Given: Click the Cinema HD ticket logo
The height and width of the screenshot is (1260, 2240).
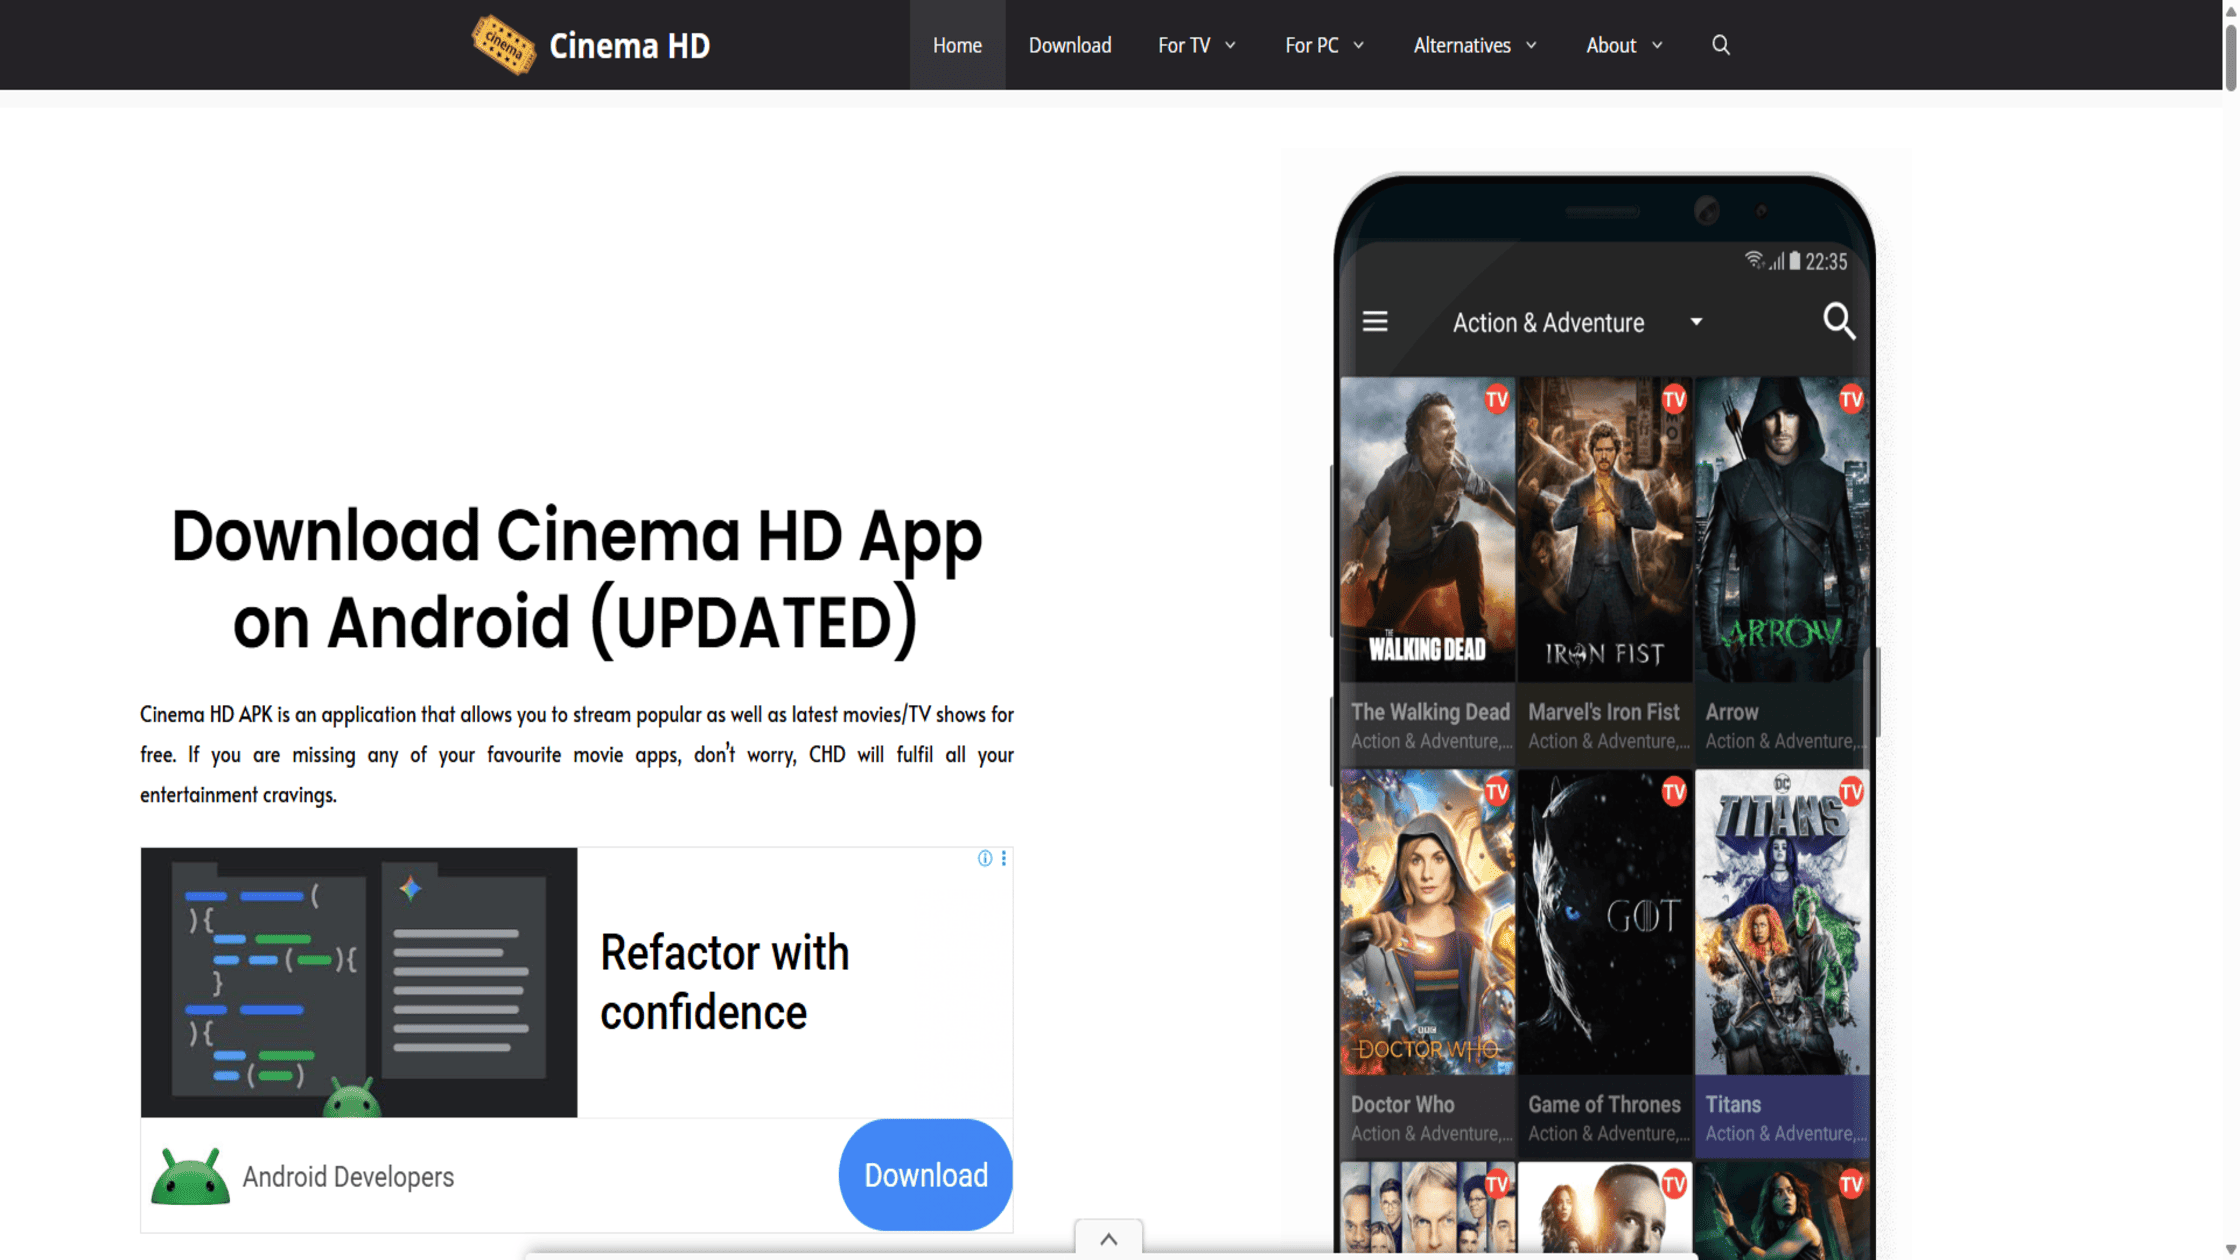Looking at the screenshot, I should [x=502, y=44].
